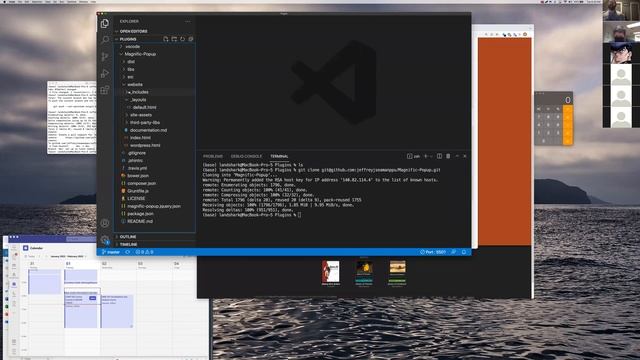This screenshot has width=640, height=360.
Task: Open notifications bell in the status bar
Action: tap(464, 252)
